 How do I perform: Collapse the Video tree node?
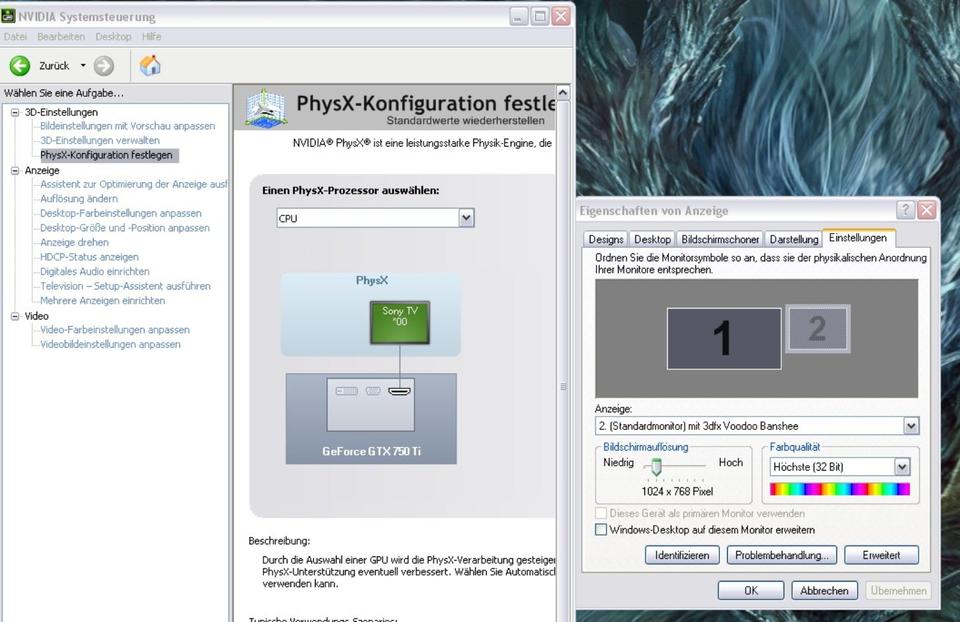pos(15,316)
